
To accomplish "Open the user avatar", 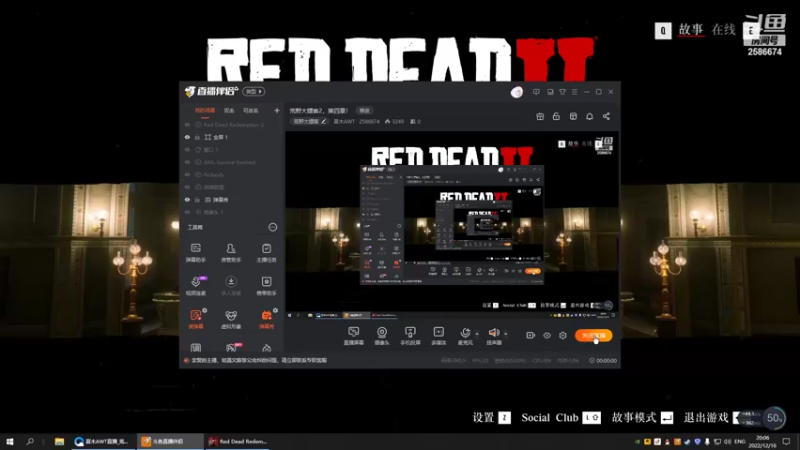I will coord(517,92).
